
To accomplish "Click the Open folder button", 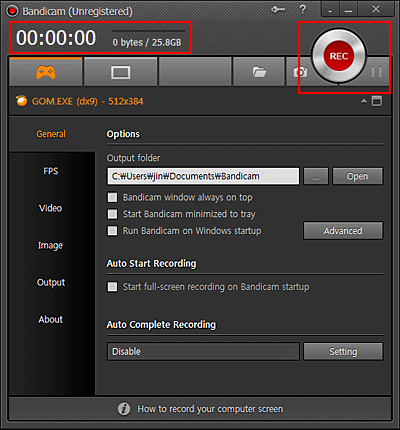I will 358,176.
